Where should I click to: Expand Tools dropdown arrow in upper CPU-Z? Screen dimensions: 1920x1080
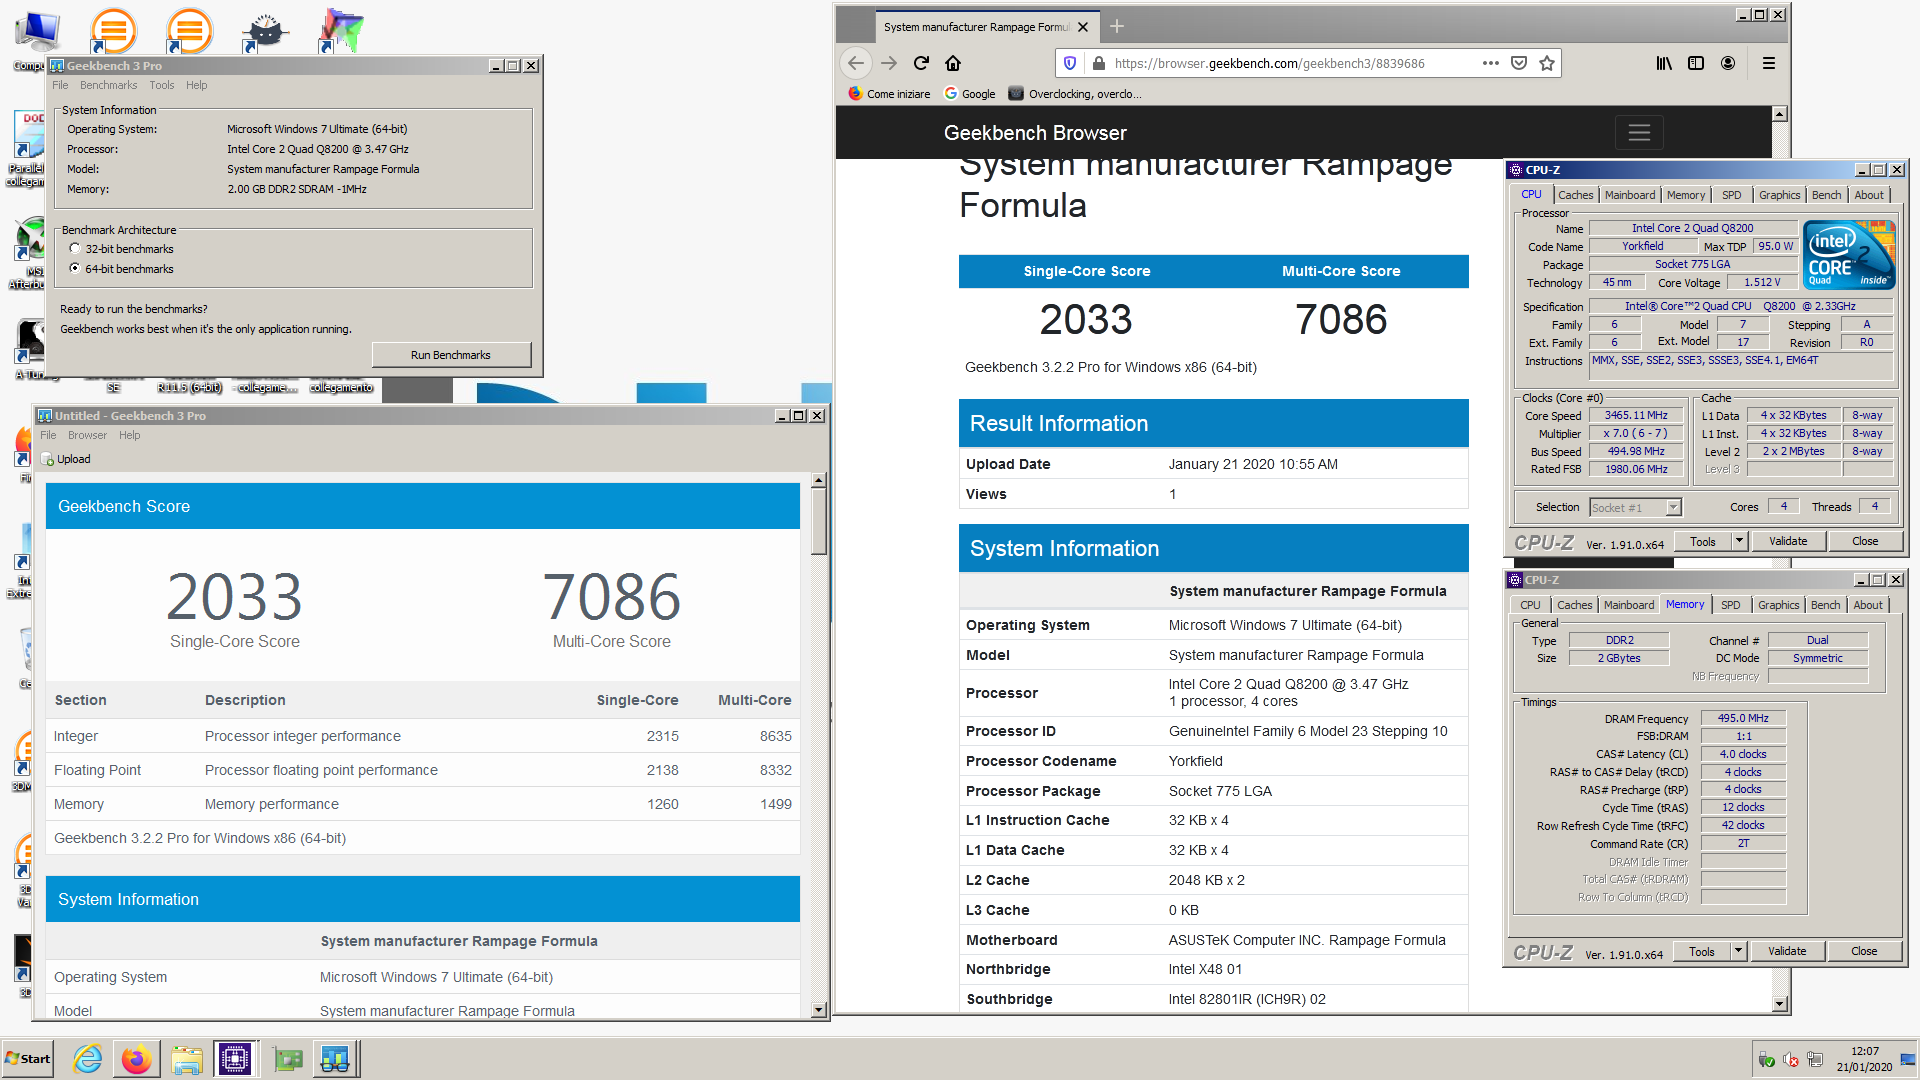(x=1739, y=541)
